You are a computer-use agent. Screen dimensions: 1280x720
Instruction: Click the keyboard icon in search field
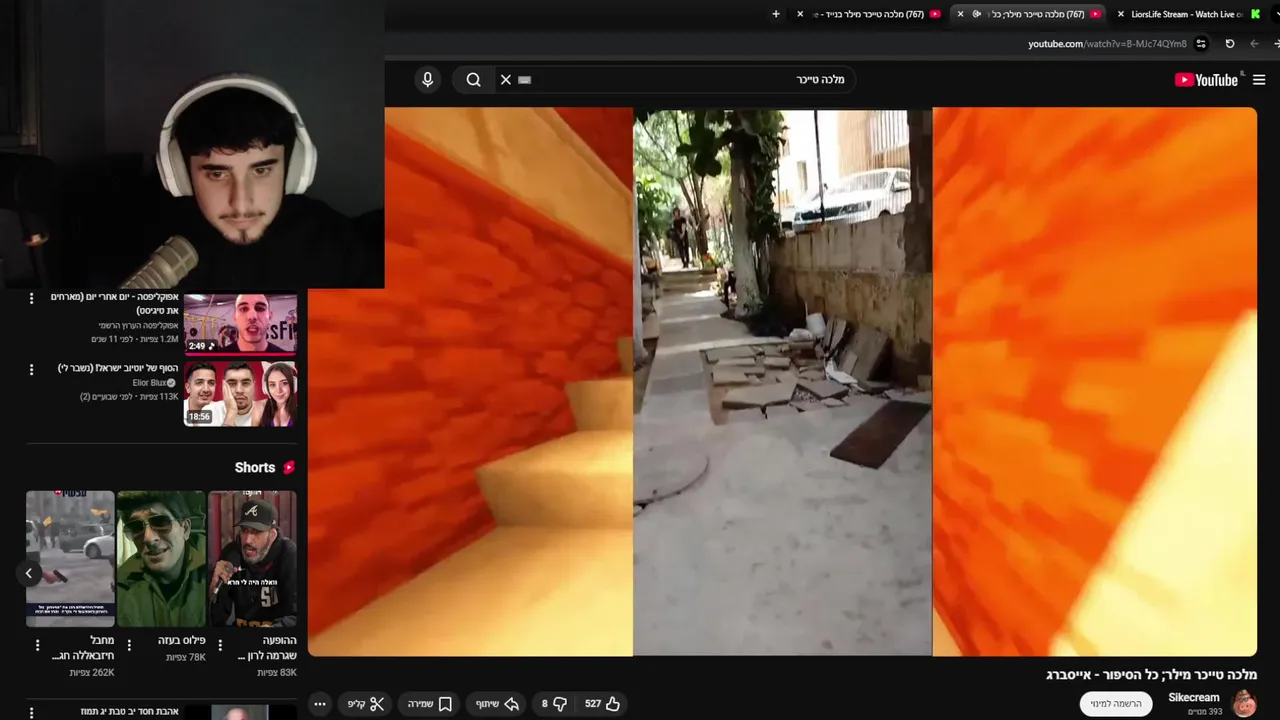pos(525,80)
